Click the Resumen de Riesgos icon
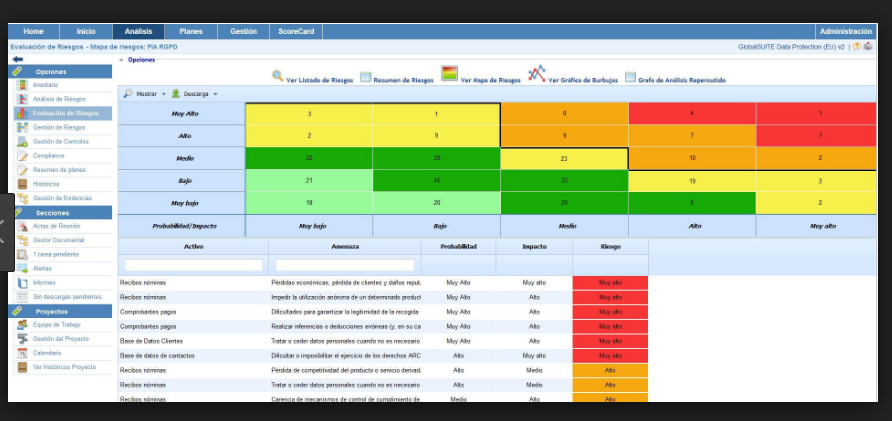Screen dimensions: 892x421 [366, 77]
